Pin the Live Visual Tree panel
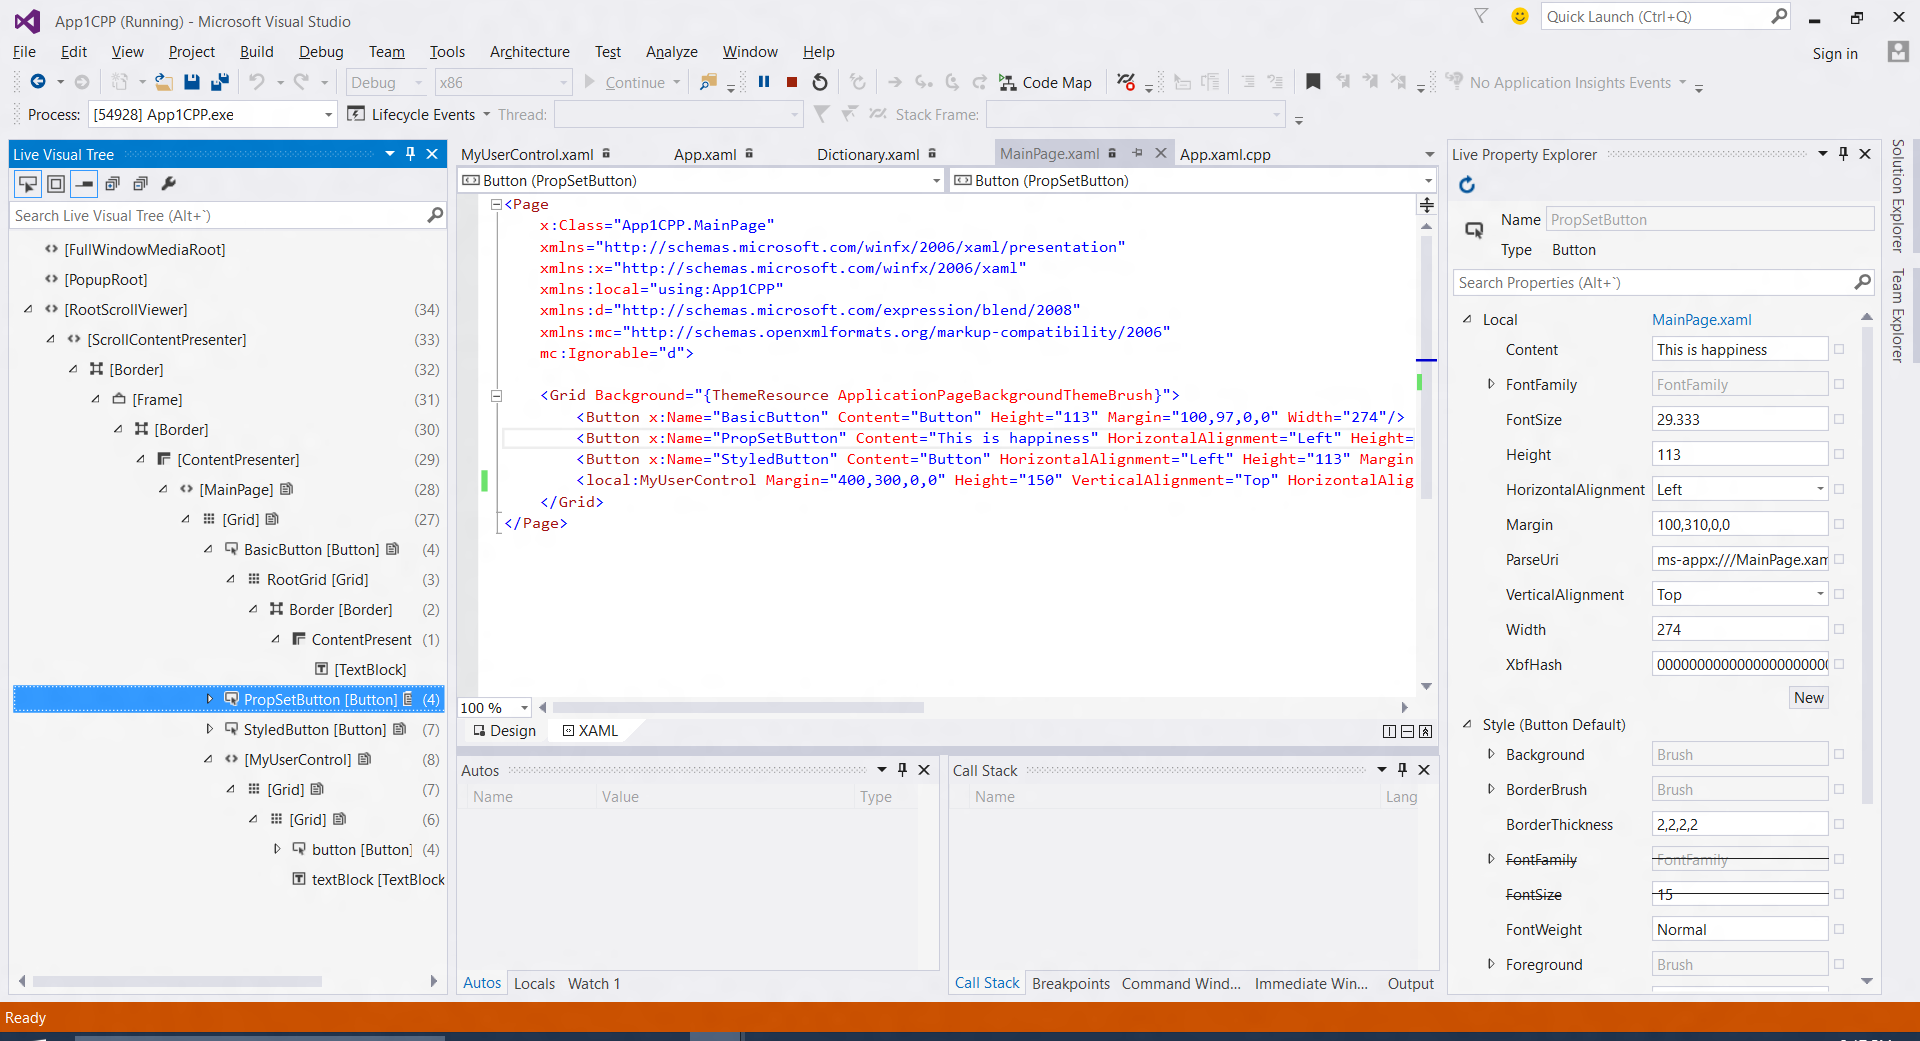 click(x=410, y=153)
